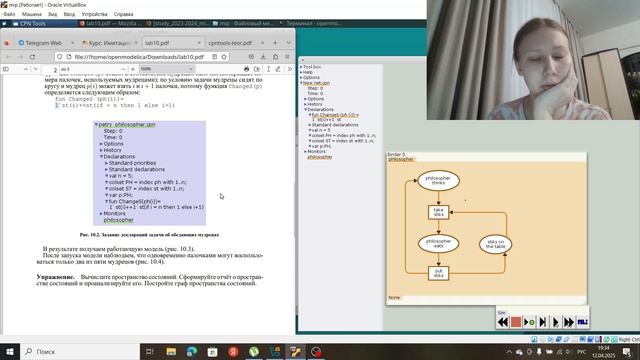Click the philosopher tab in Binder 0
The image size is (640, 360).
[401, 159]
